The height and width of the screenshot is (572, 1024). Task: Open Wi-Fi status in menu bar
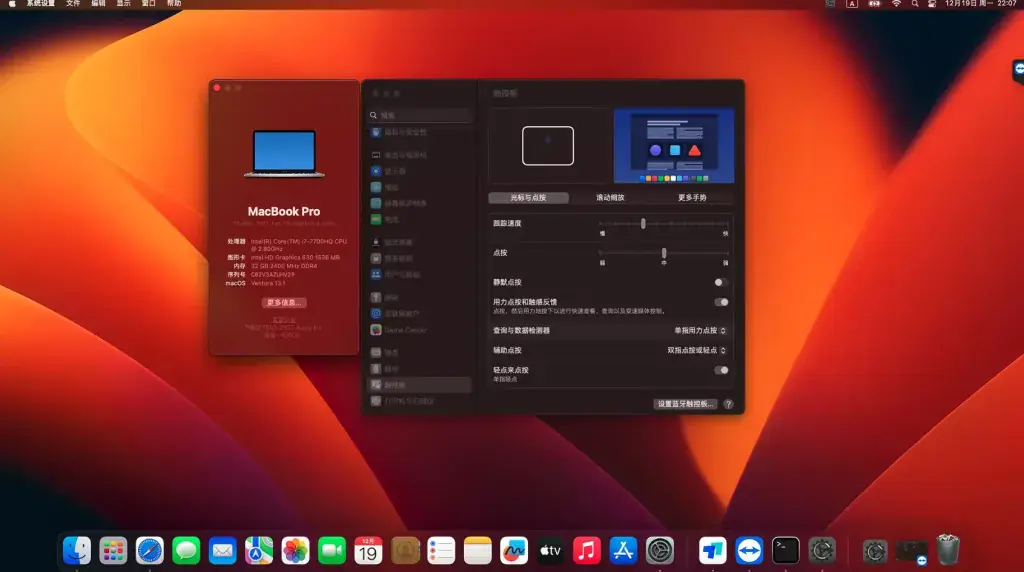[x=897, y=3]
